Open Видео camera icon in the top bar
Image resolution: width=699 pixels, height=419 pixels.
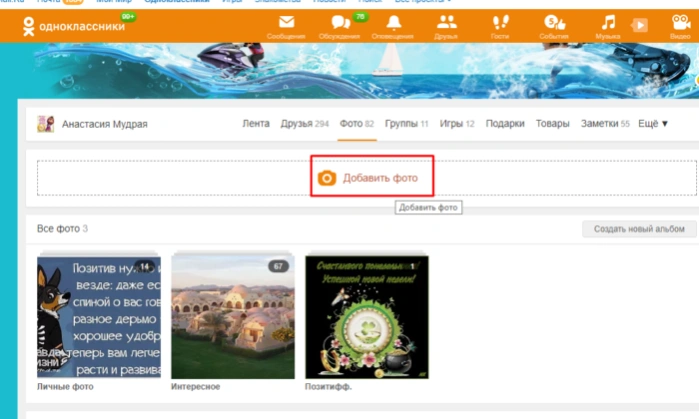pos(680,26)
